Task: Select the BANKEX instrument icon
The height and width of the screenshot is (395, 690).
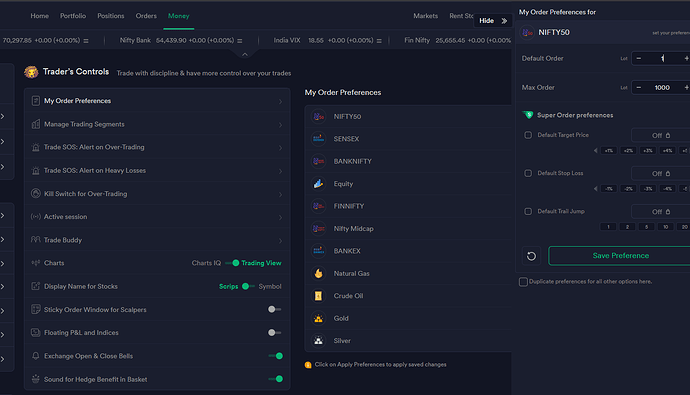Action: (x=318, y=251)
